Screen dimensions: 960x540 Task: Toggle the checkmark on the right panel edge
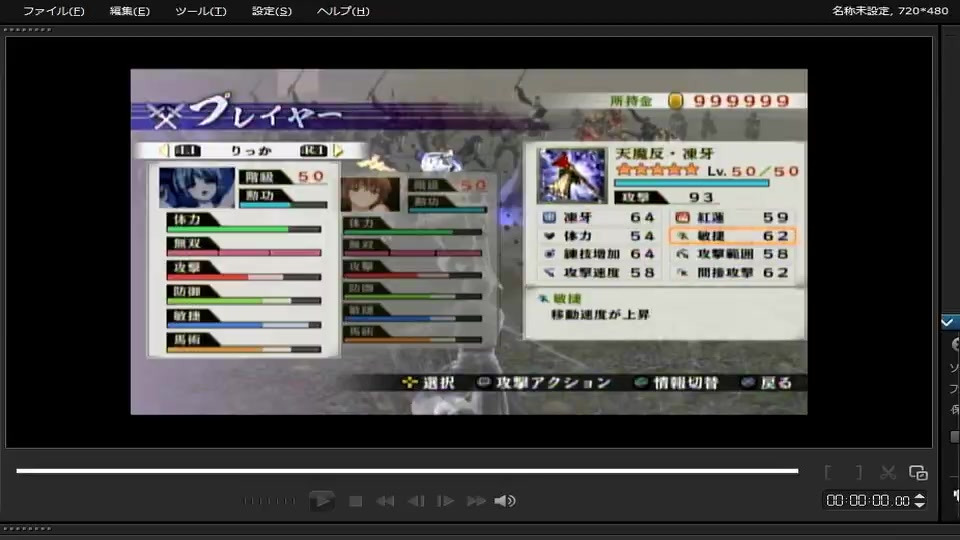click(948, 322)
